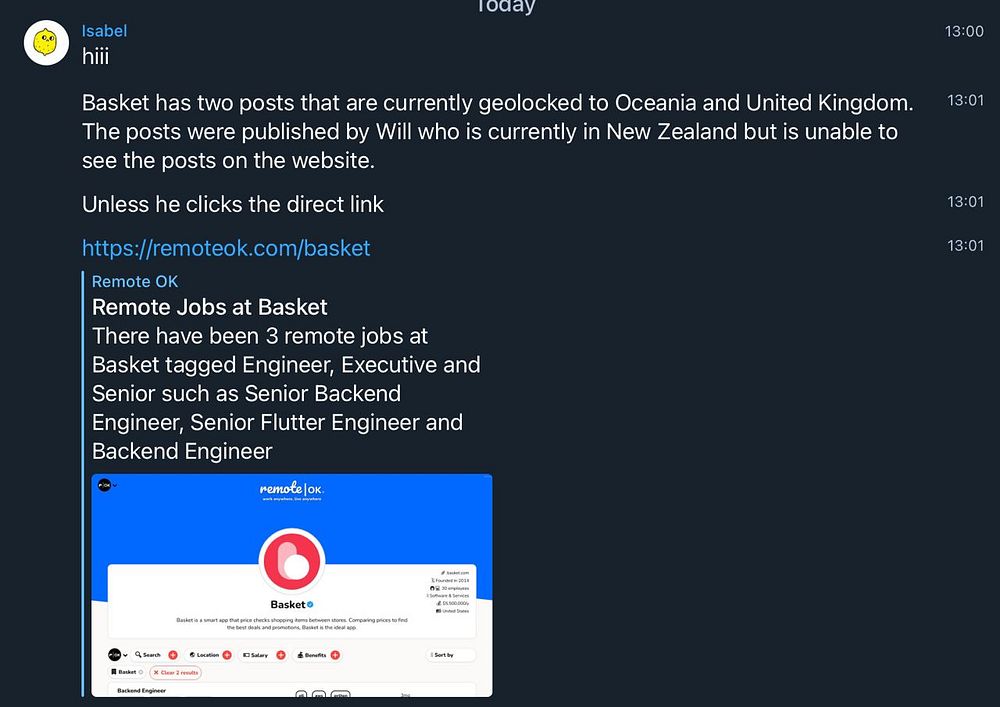The width and height of the screenshot is (1000, 707).
Task: Open the remoteok.com/basket link
Action: [226, 248]
